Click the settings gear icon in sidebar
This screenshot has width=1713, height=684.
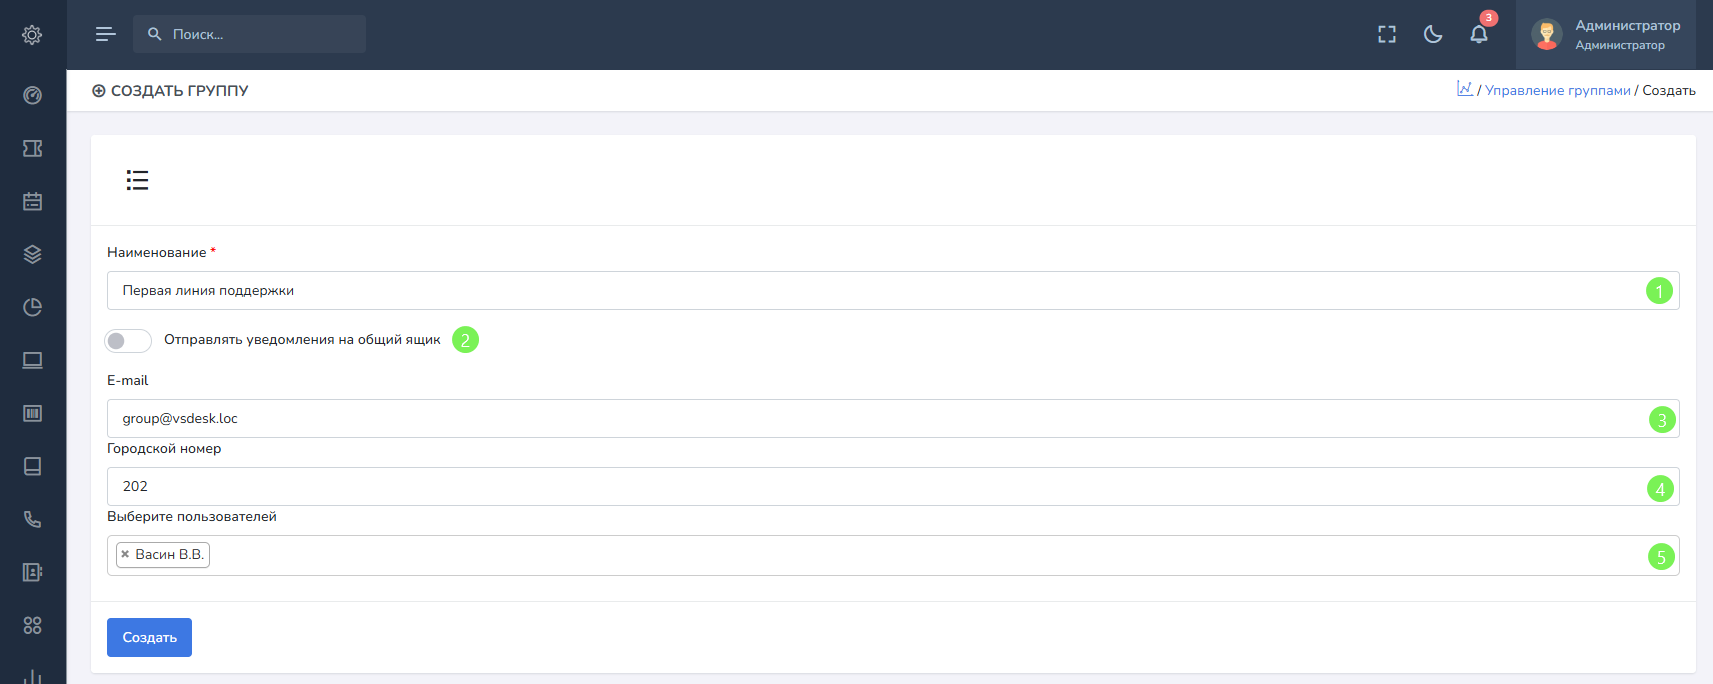point(32,35)
